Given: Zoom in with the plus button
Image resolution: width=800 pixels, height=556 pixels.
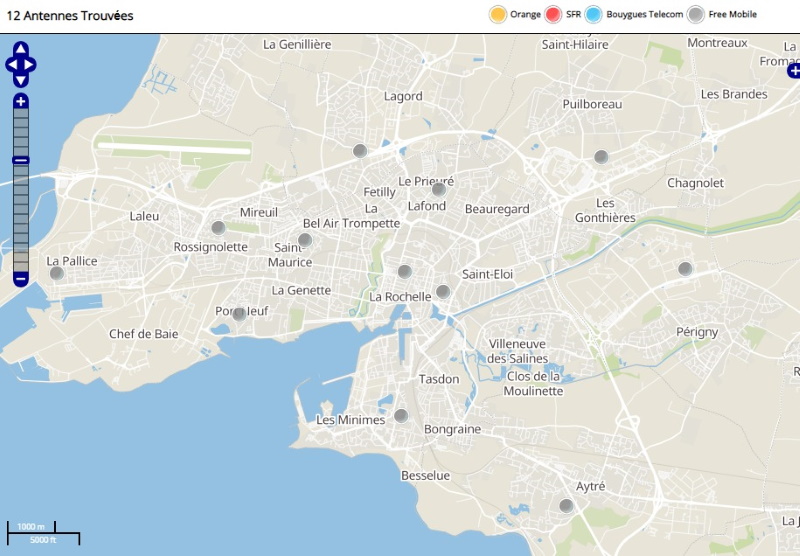Looking at the screenshot, I should (x=21, y=101).
